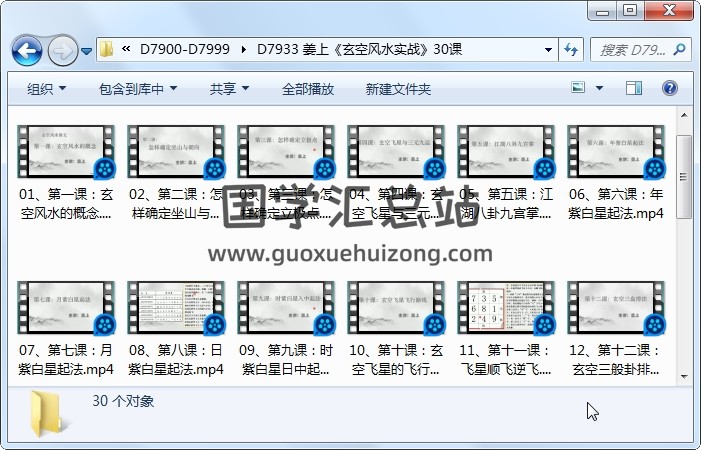Open the 包含到库中 menu
701x450 pixels.
(138, 88)
